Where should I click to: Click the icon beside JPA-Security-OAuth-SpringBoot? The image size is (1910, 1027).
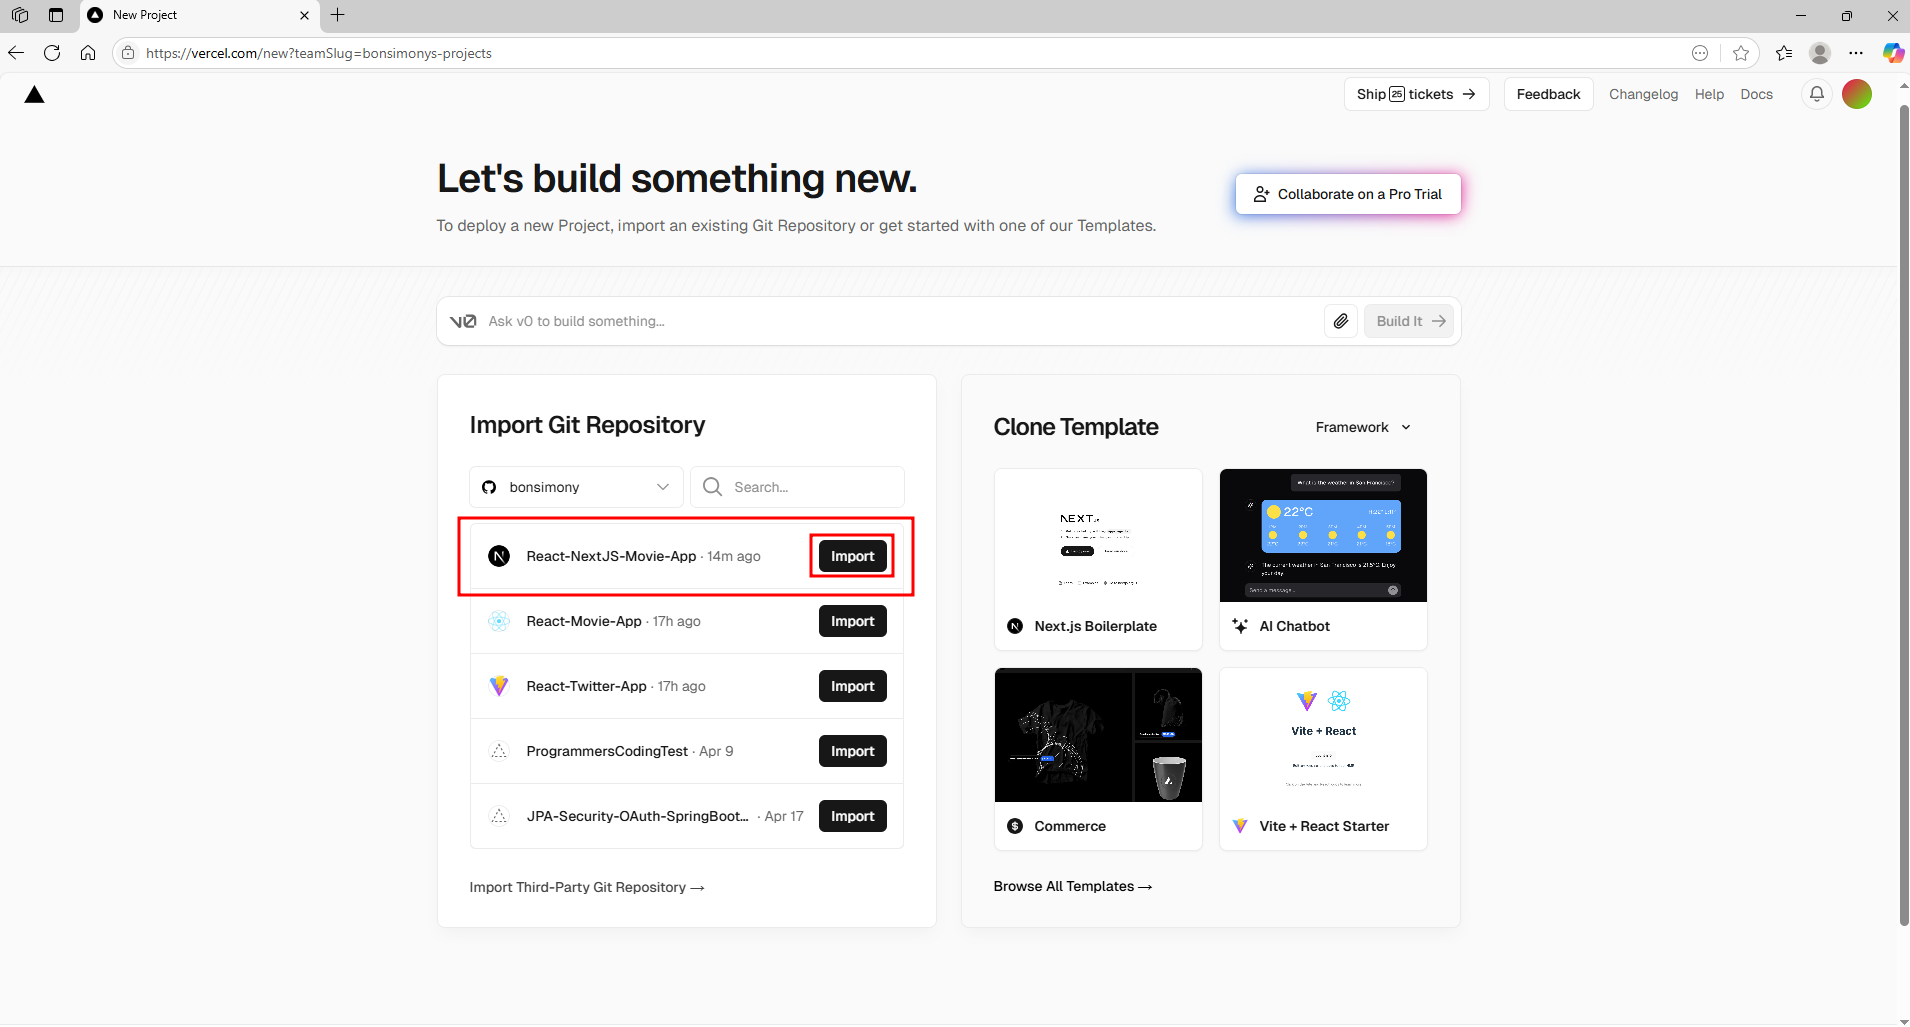point(499,816)
